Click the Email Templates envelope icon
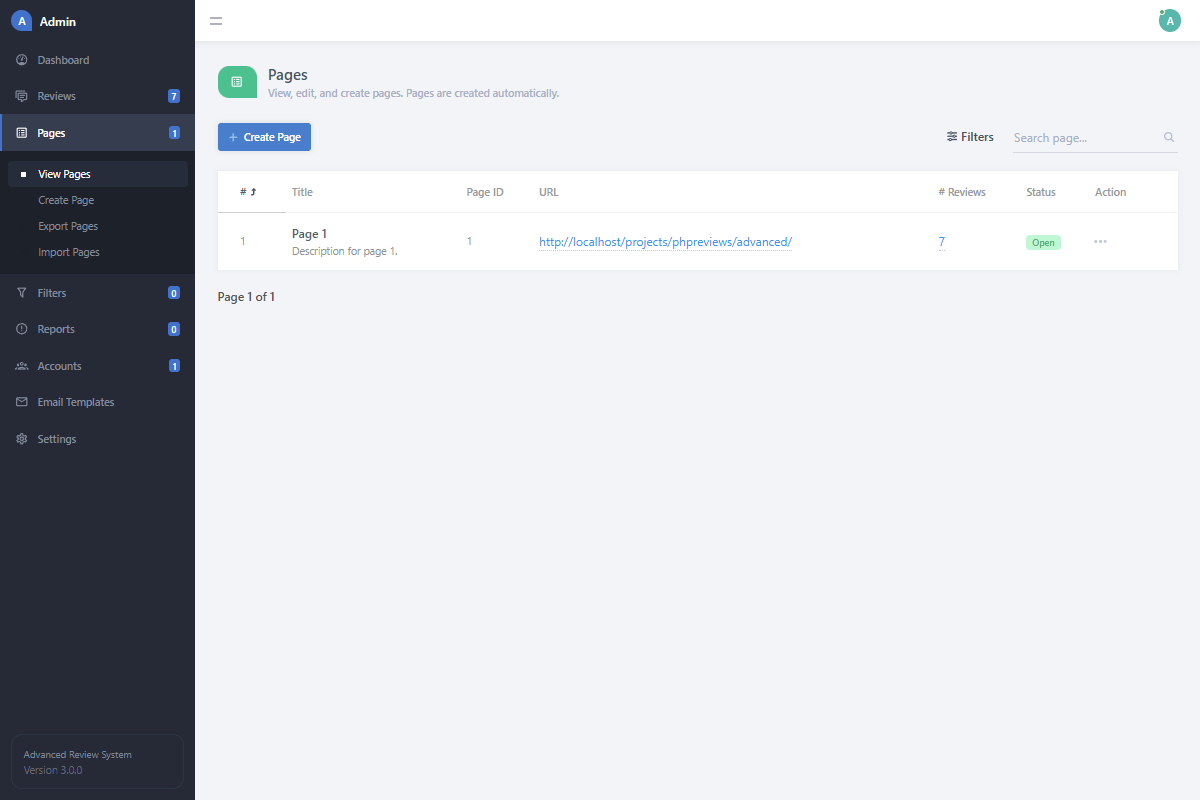The height and width of the screenshot is (800, 1200). (x=21, y=401)
